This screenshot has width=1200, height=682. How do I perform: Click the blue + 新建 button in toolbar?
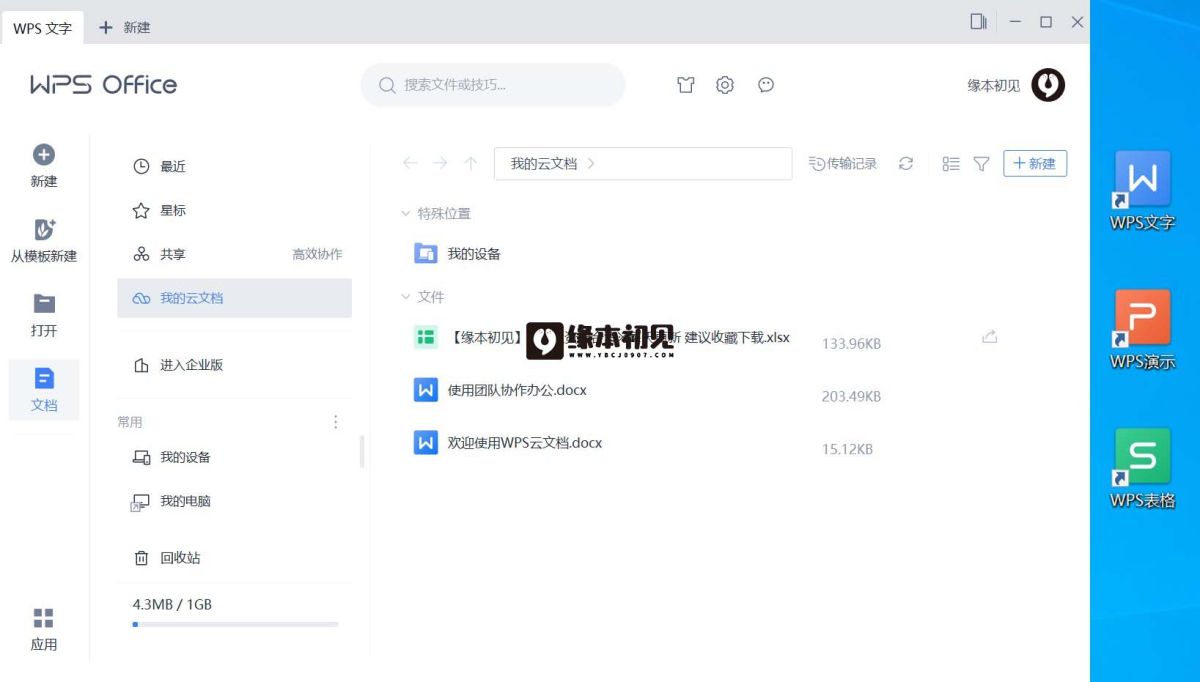(1035, 163)
